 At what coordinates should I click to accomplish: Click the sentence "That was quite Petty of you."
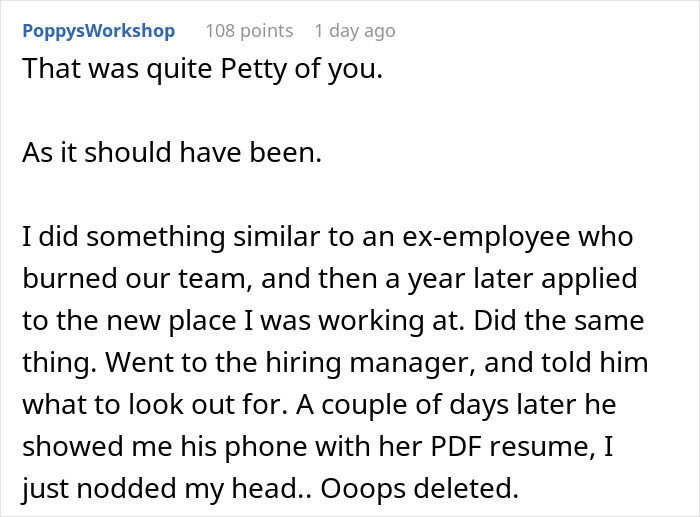[200, 74]
